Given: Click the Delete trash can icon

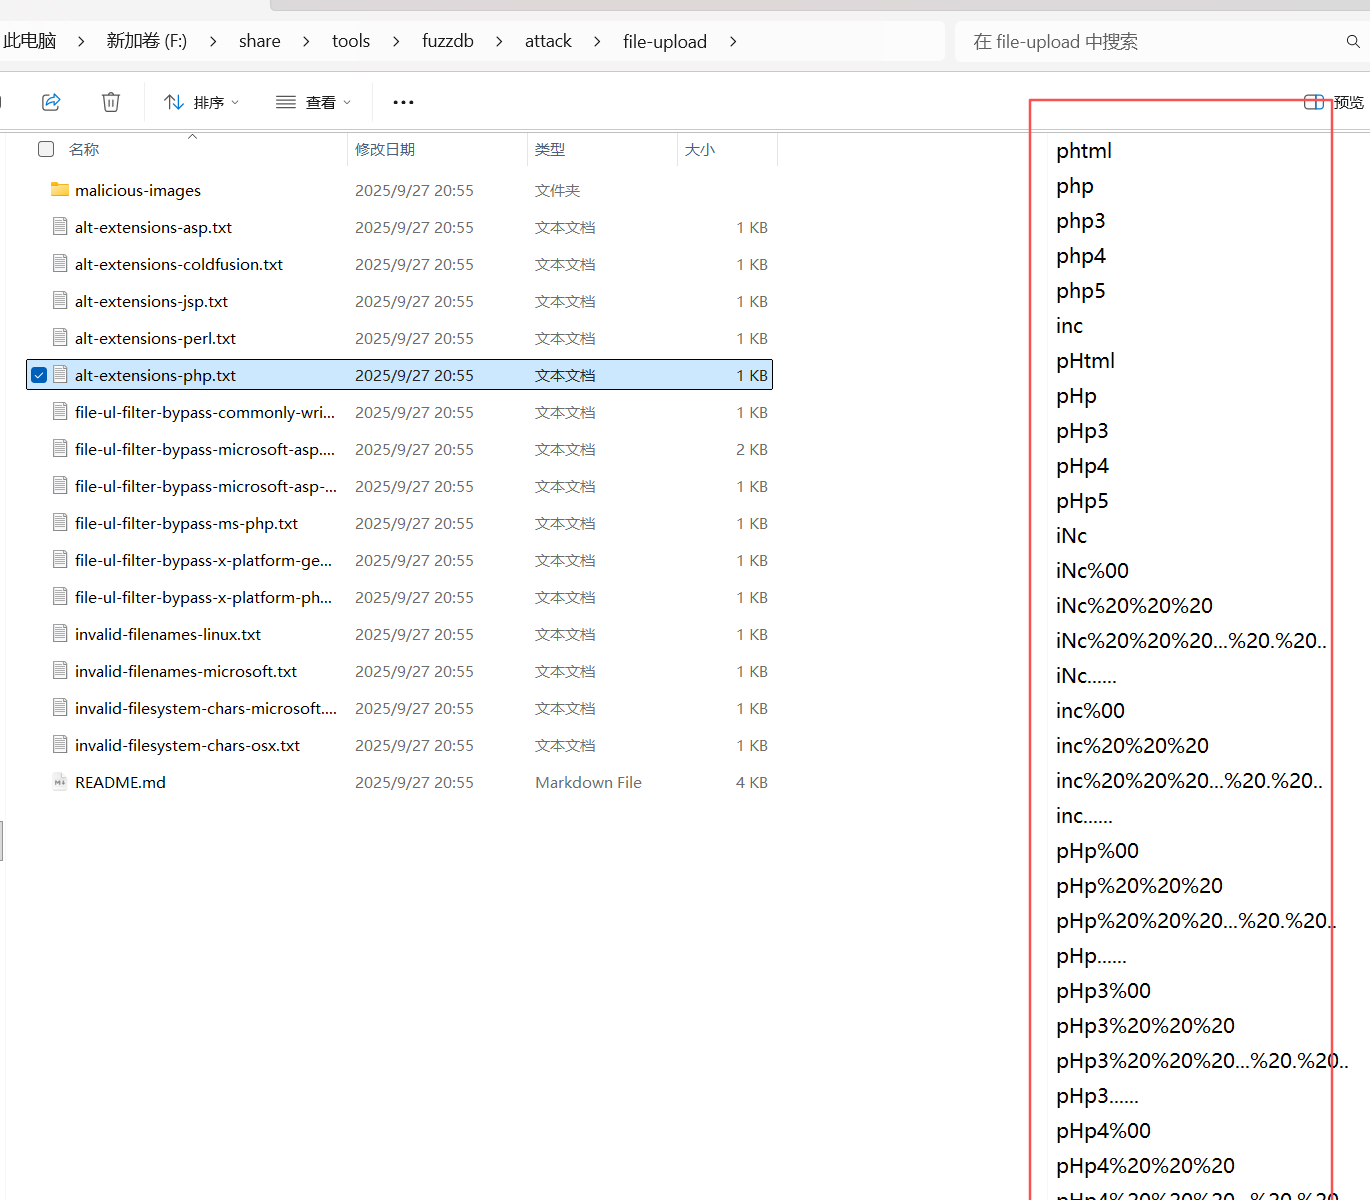Looking at the screenshot, I should click(x=111, y=102).
